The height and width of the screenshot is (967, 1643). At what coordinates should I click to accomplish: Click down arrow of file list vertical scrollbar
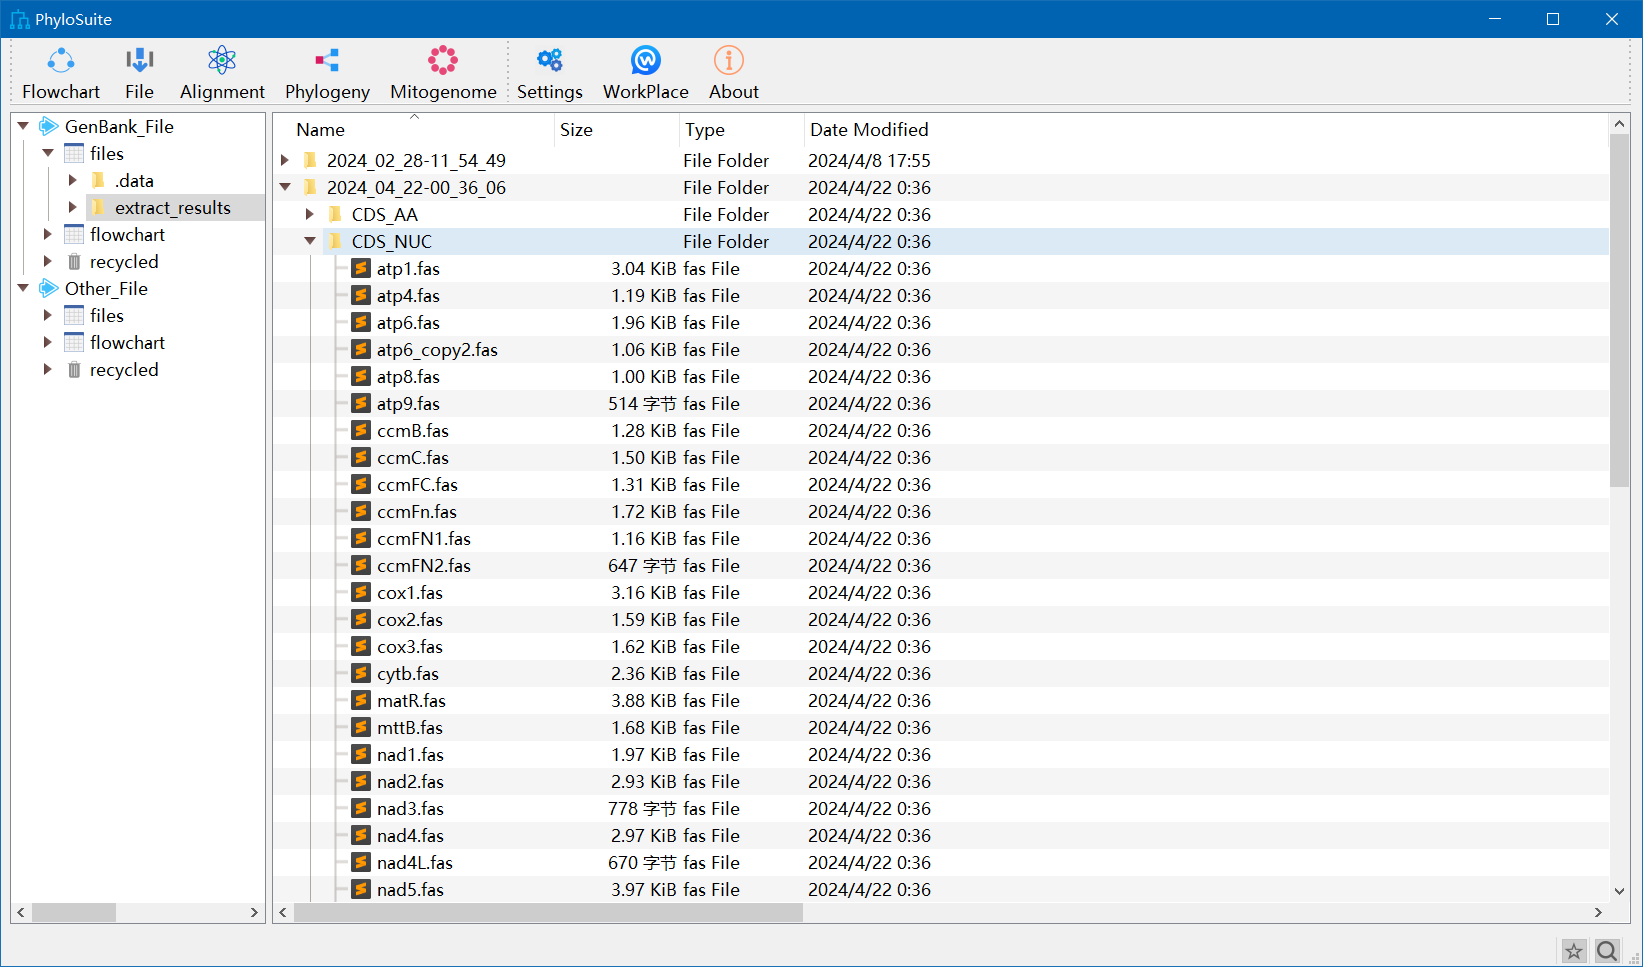pos(1620,891)
